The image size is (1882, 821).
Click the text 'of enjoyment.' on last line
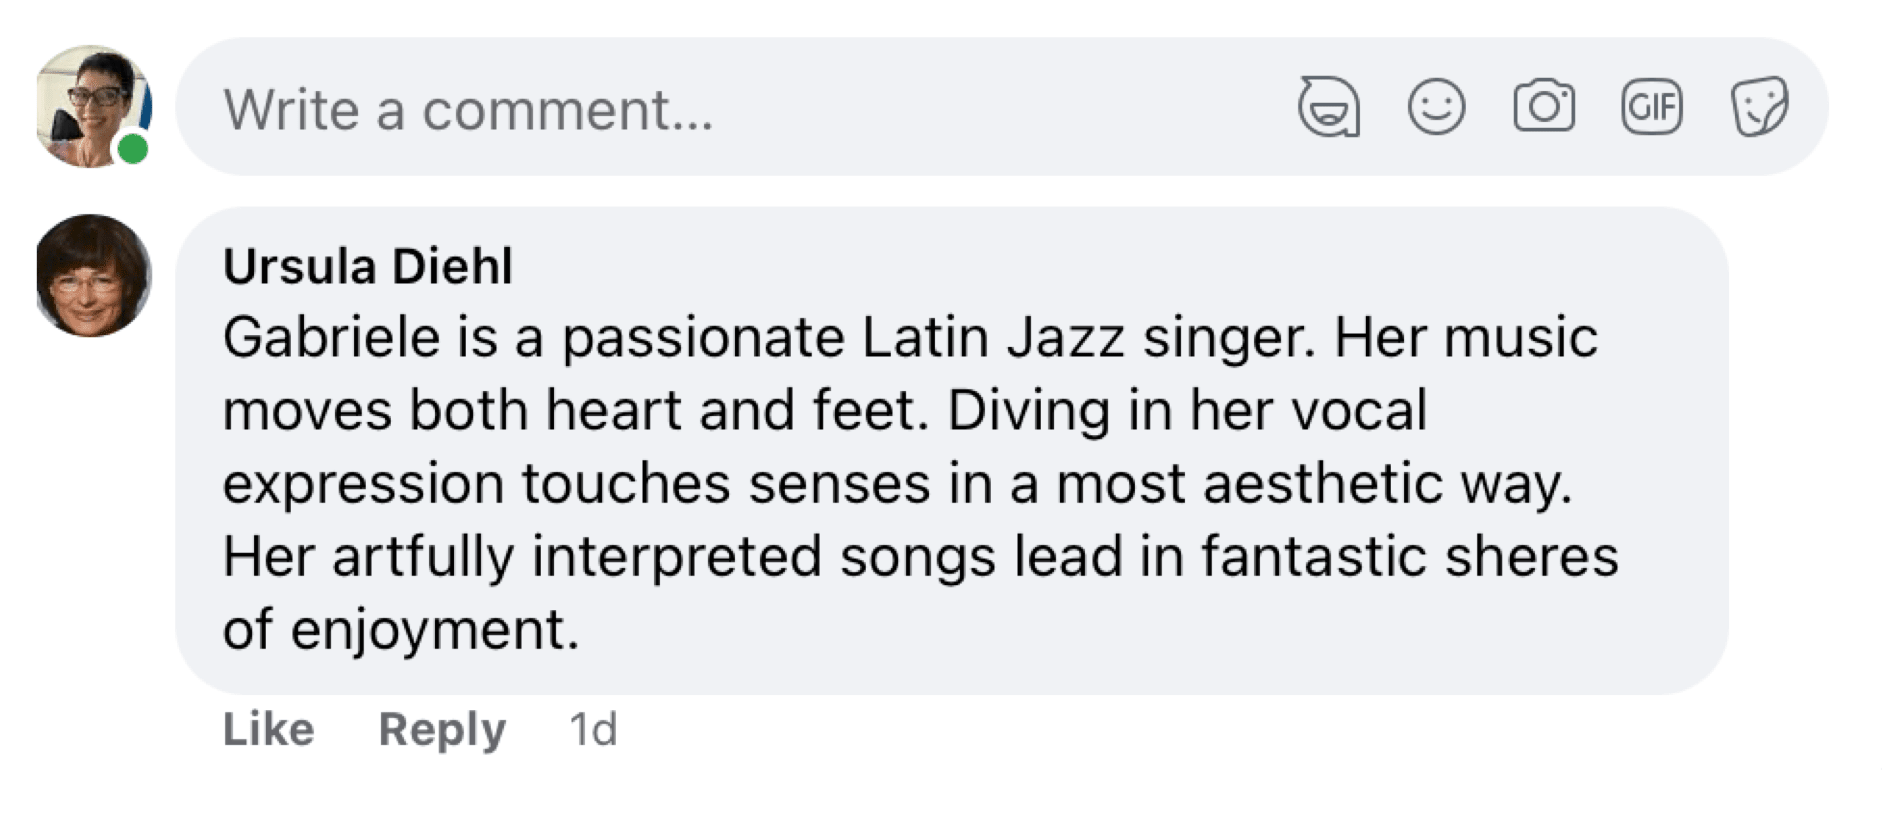400,629
